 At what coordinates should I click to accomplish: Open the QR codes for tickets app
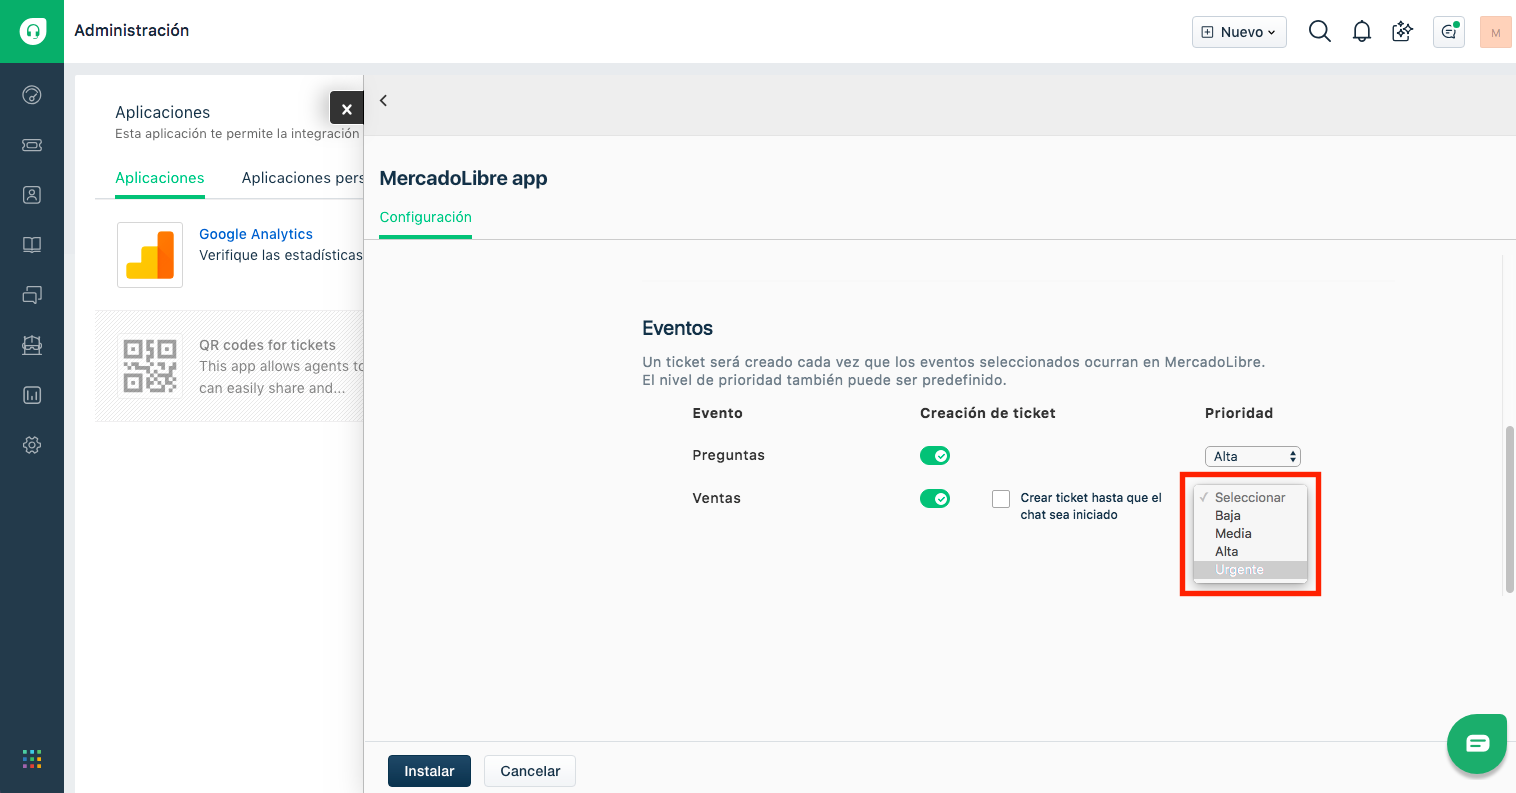tap(267, 345)
